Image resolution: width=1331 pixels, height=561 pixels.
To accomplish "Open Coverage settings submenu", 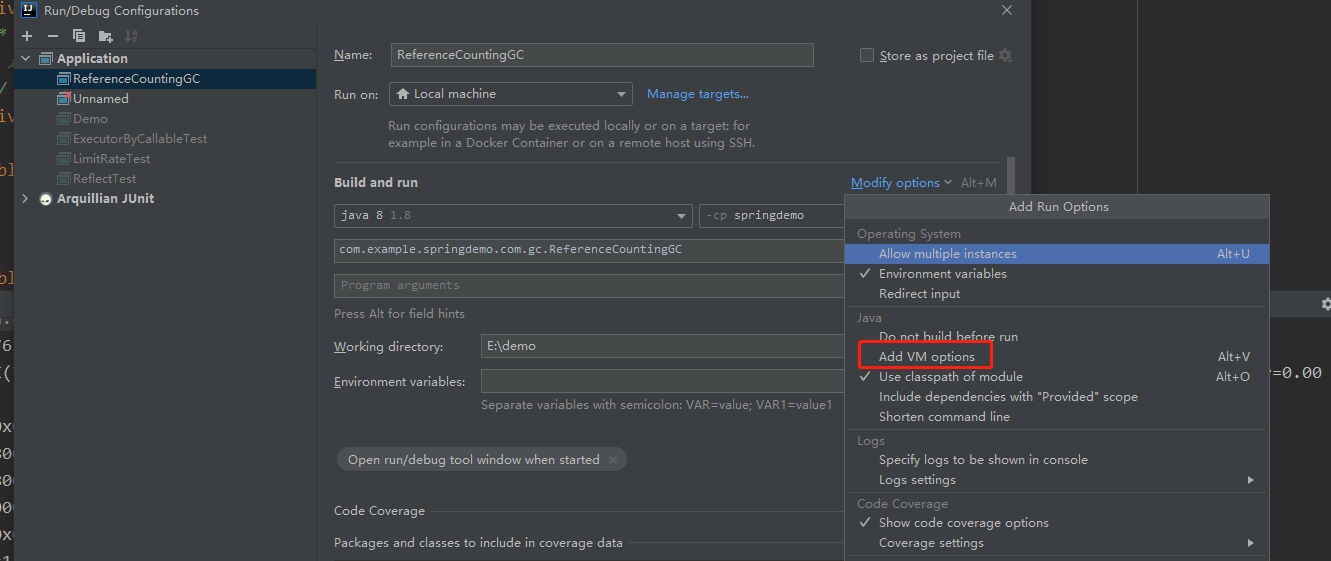I will coord(1057,543).
